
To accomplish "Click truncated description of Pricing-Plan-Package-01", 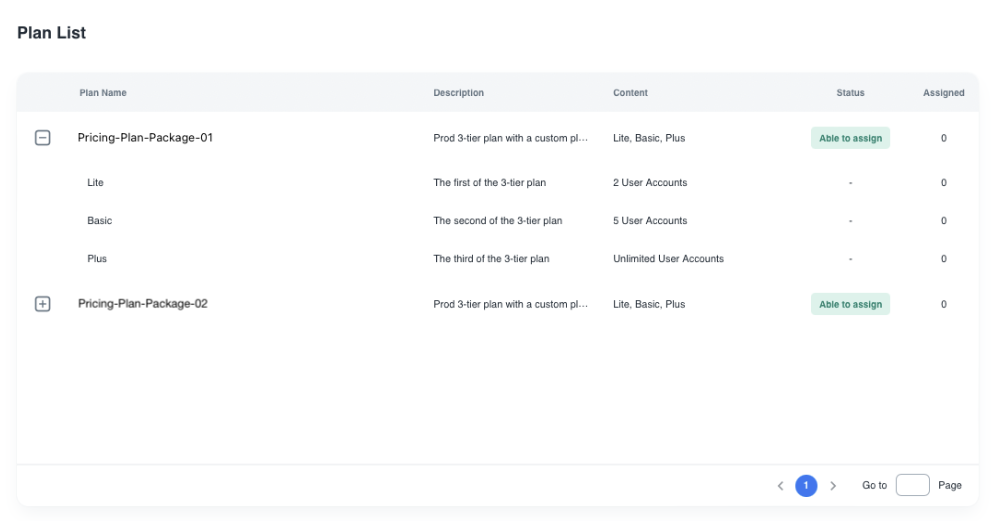I will point(510,138).
